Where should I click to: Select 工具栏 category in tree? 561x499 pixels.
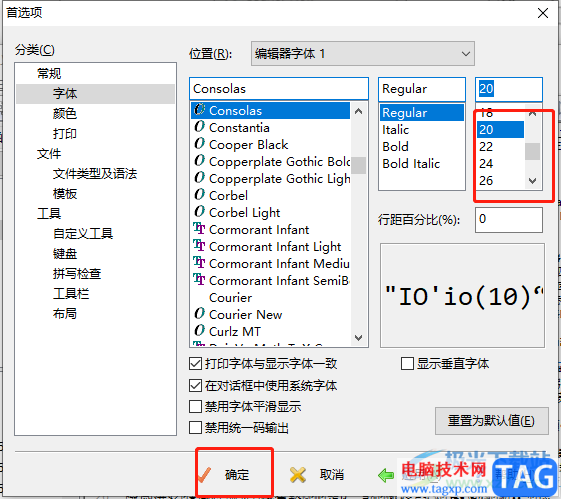[x=71, y=294]
